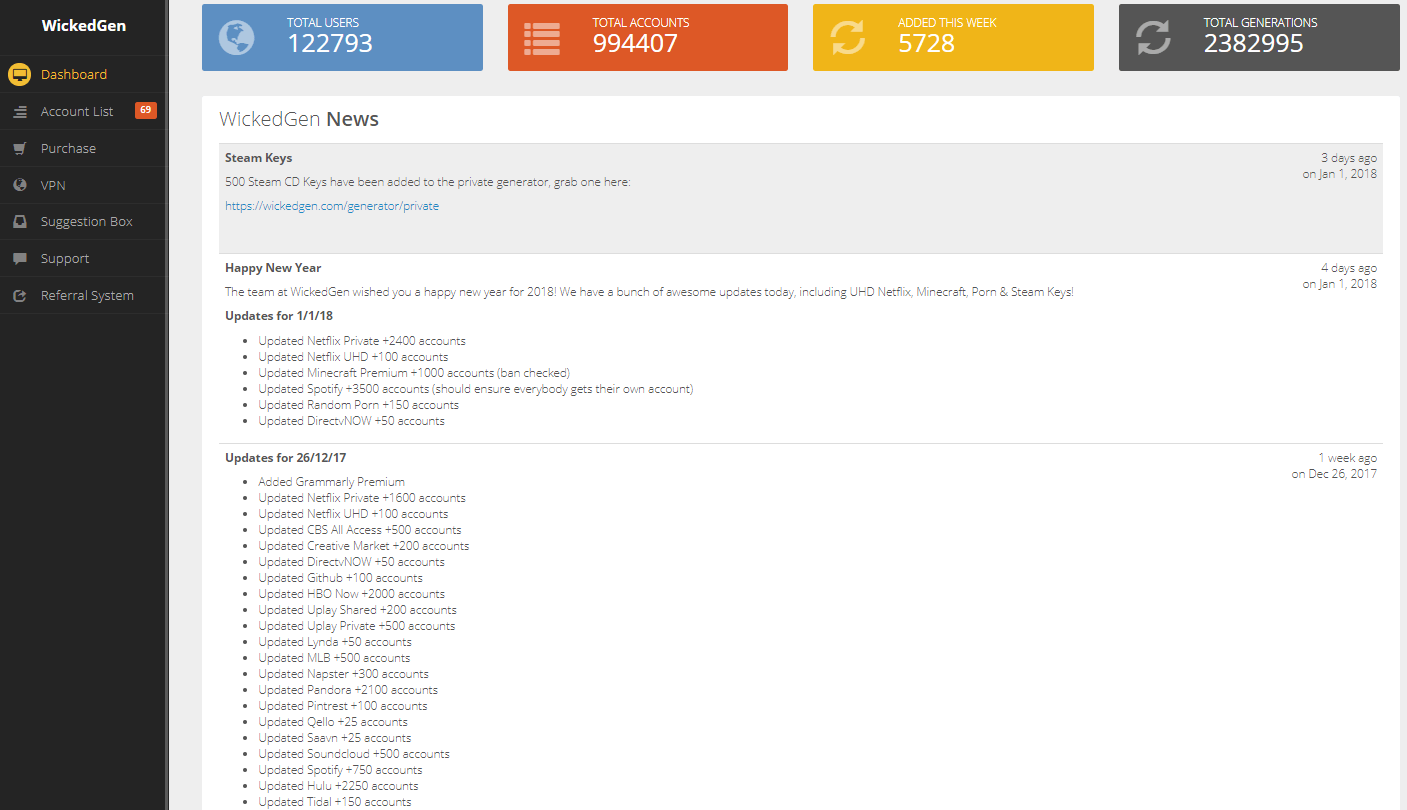Click 'Updated Netflix Private +1600 accounts' line
The image size is (1407, 810).
pyautogui.click(x=362, y=498)
